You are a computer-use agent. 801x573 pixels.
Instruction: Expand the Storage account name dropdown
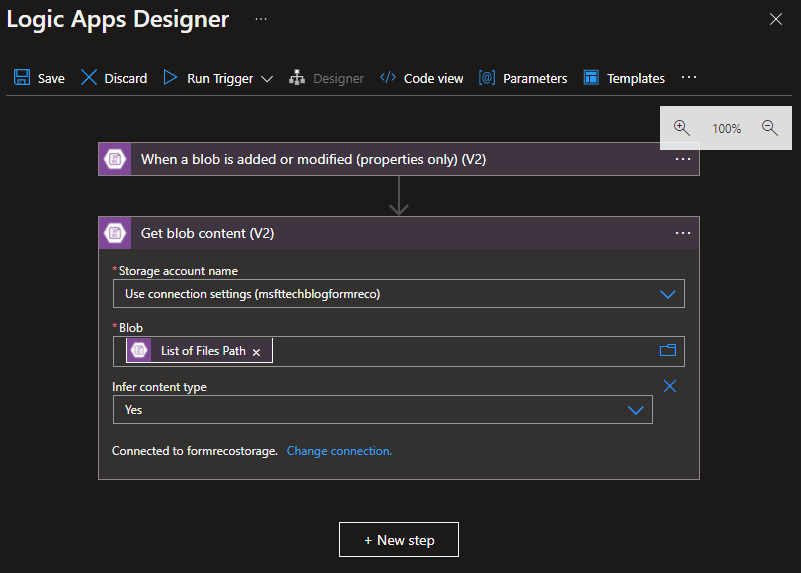pos(668,294)
